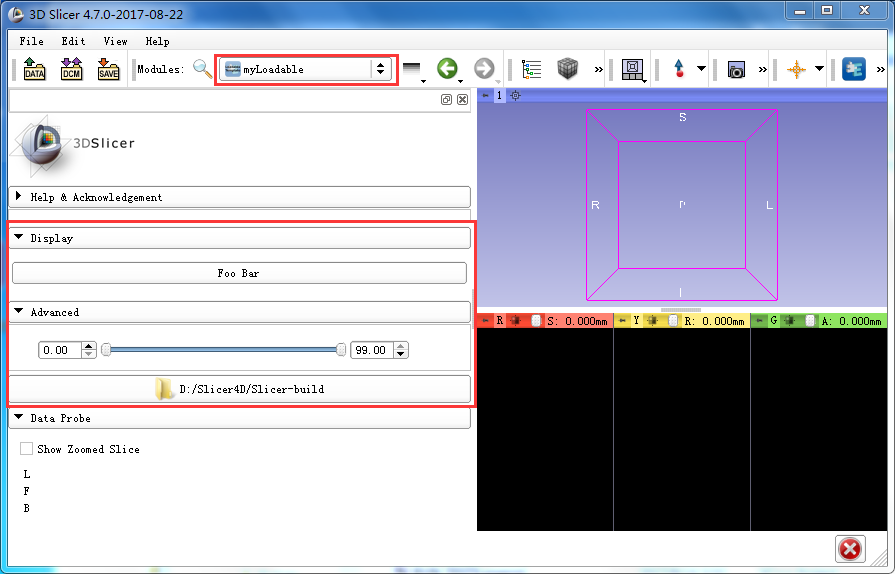Click the yellow slice Y label
Image resolution: width=895 pixels, height=574 pixels.
coord(636,321)
